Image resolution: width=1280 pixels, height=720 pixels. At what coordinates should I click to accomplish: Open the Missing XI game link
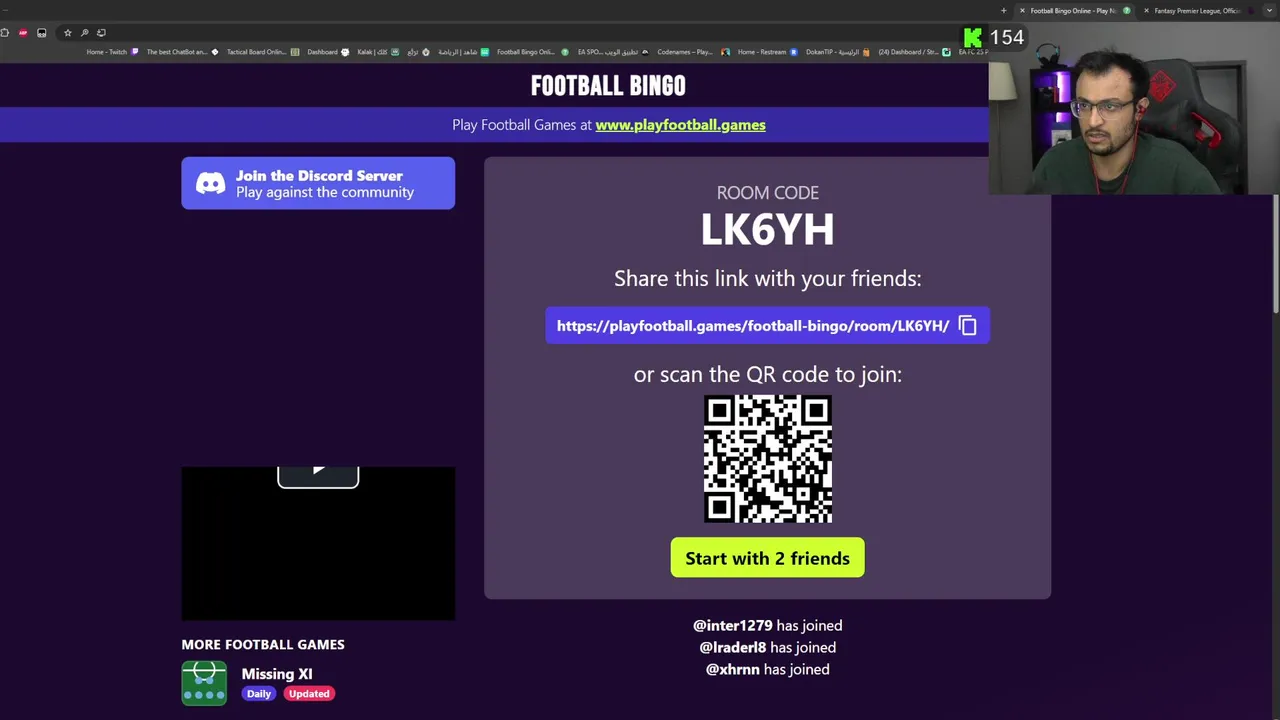point(277,674)
